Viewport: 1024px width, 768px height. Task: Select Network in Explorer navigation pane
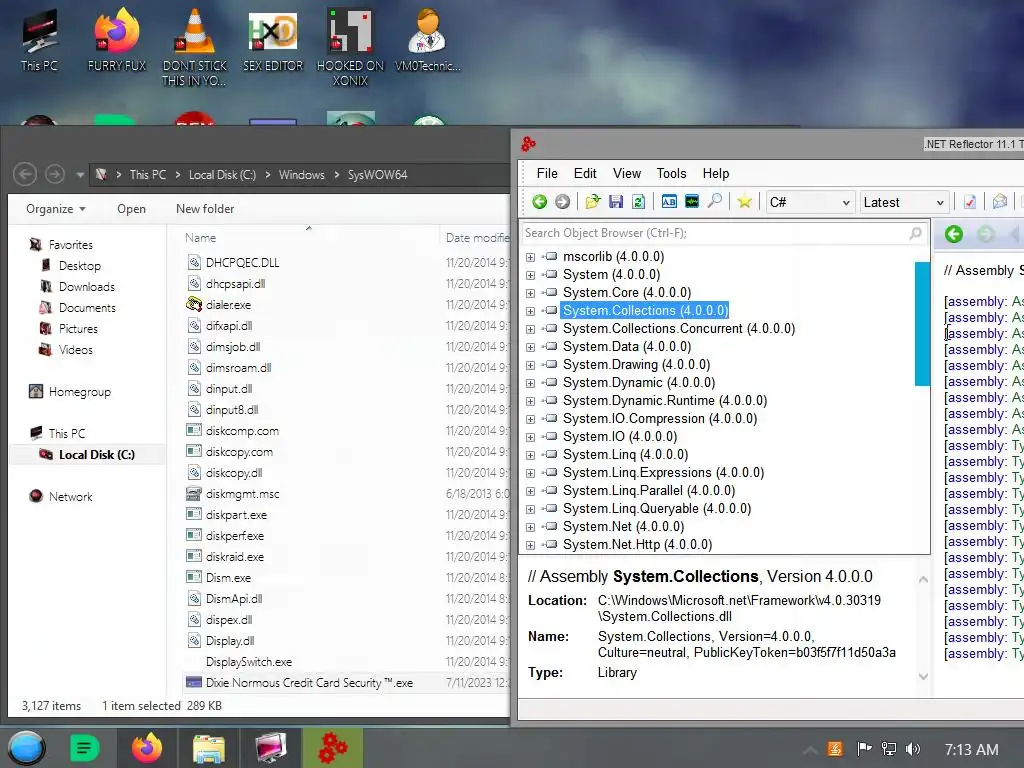point(71,497)
